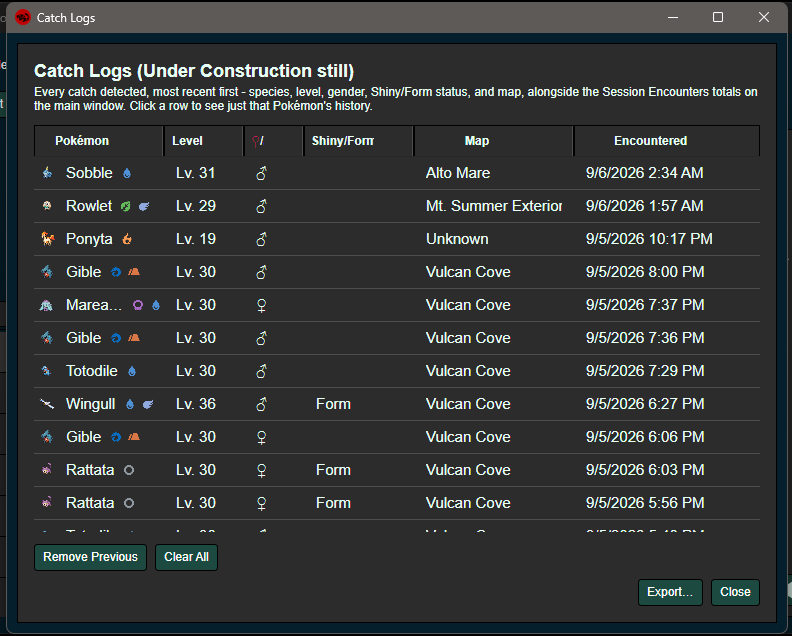
Task: Click the Dragon type icon on the 8:00 PM Gible
Action: pos(116,272)
